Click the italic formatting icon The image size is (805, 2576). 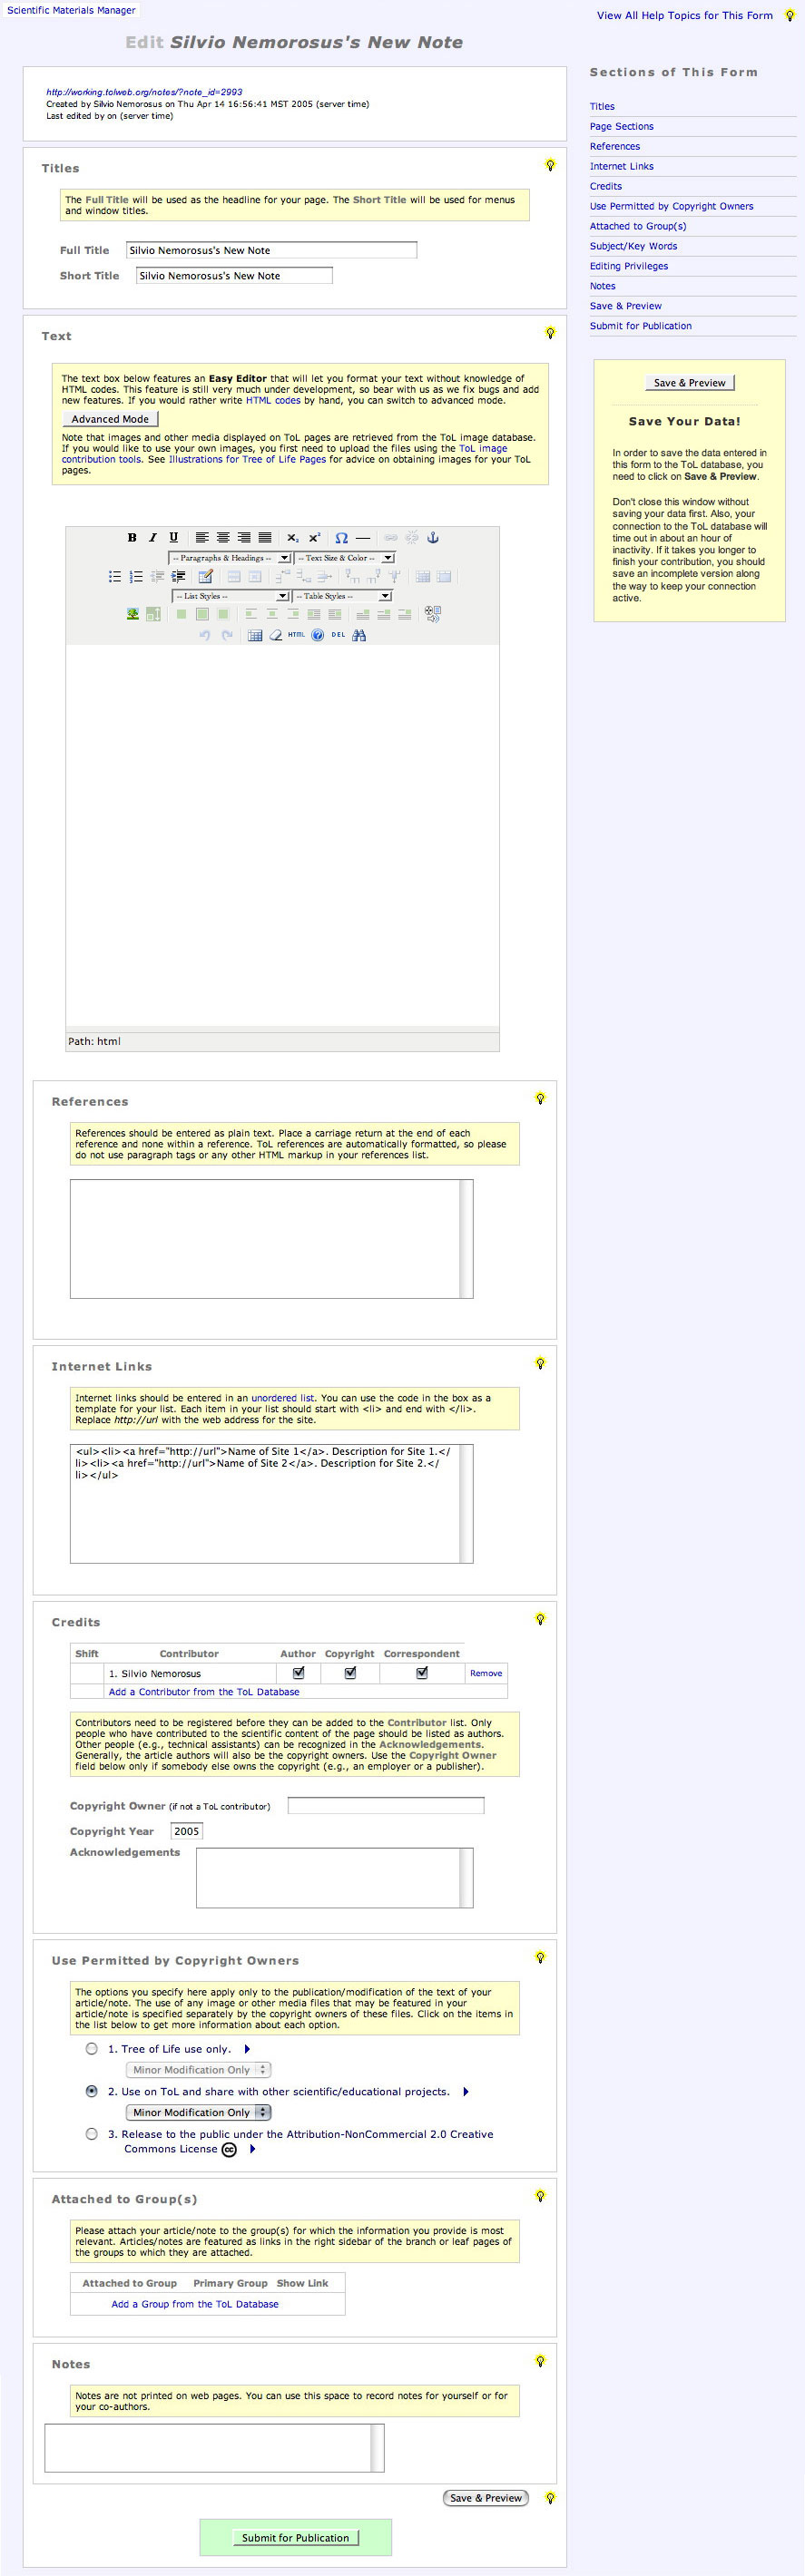pyautogui.click(x=153, y=537)
